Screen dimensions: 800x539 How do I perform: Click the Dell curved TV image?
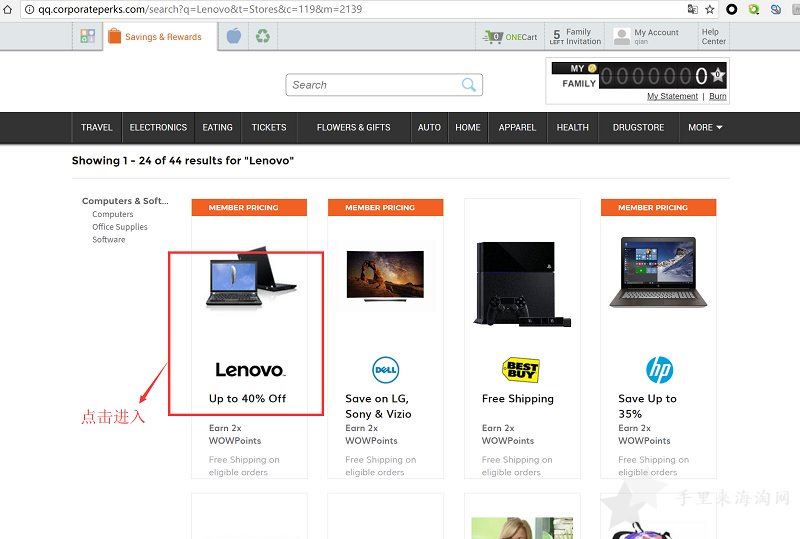click(385, 276)
